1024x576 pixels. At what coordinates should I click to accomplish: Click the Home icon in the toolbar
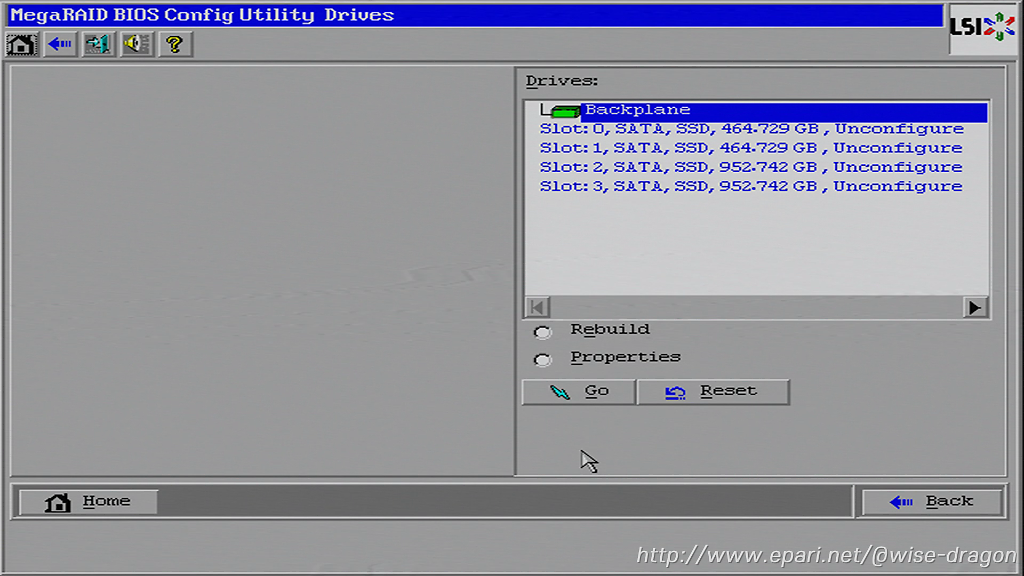click(x=22, y=44)
